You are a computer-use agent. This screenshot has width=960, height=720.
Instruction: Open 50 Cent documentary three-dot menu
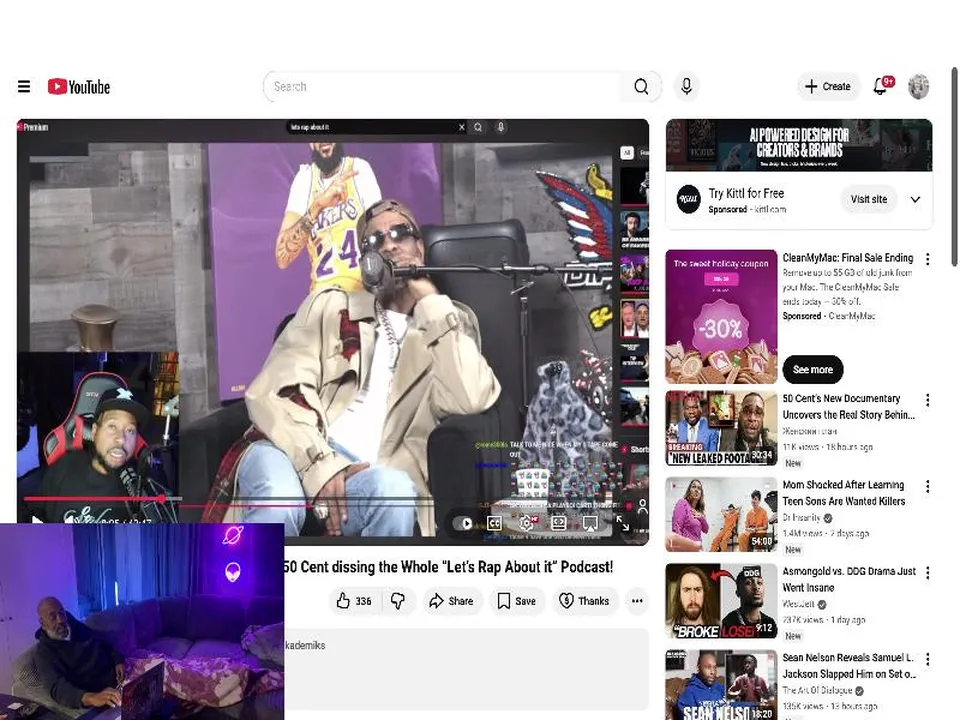928,400
